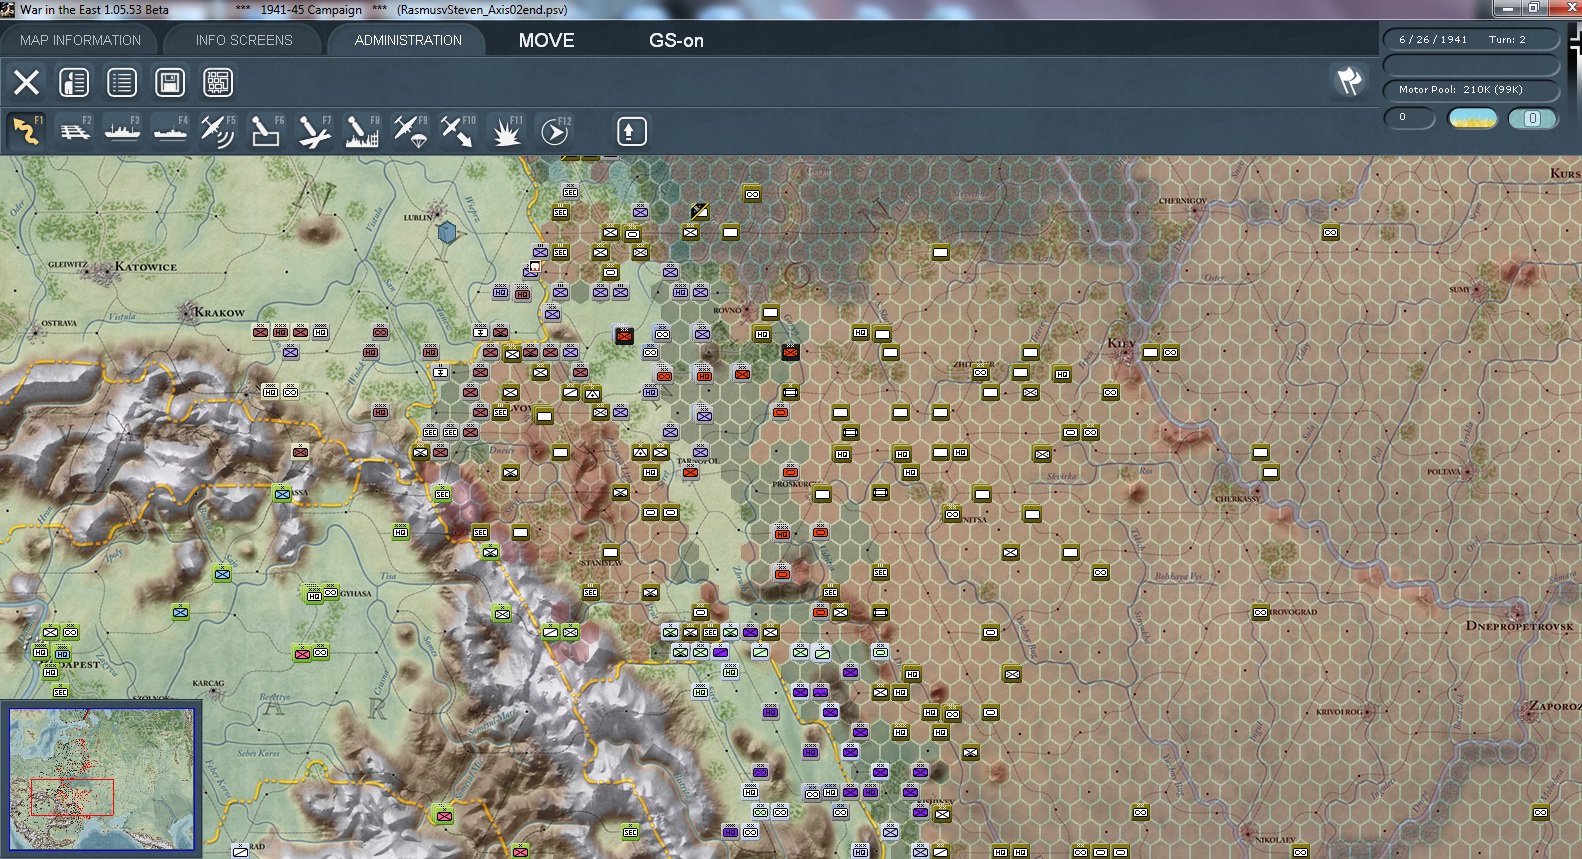Click the Motor Pool 210K readout
Image resolution: width=1582 pixels, height=859 pixels.
pos(1471,90)
